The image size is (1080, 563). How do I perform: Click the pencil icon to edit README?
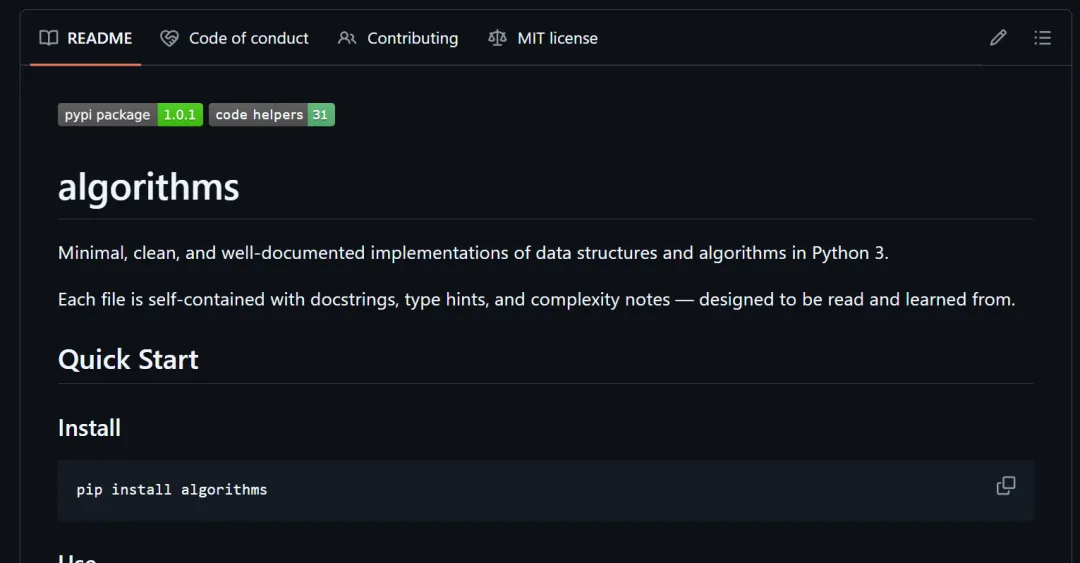pos(998,38)
